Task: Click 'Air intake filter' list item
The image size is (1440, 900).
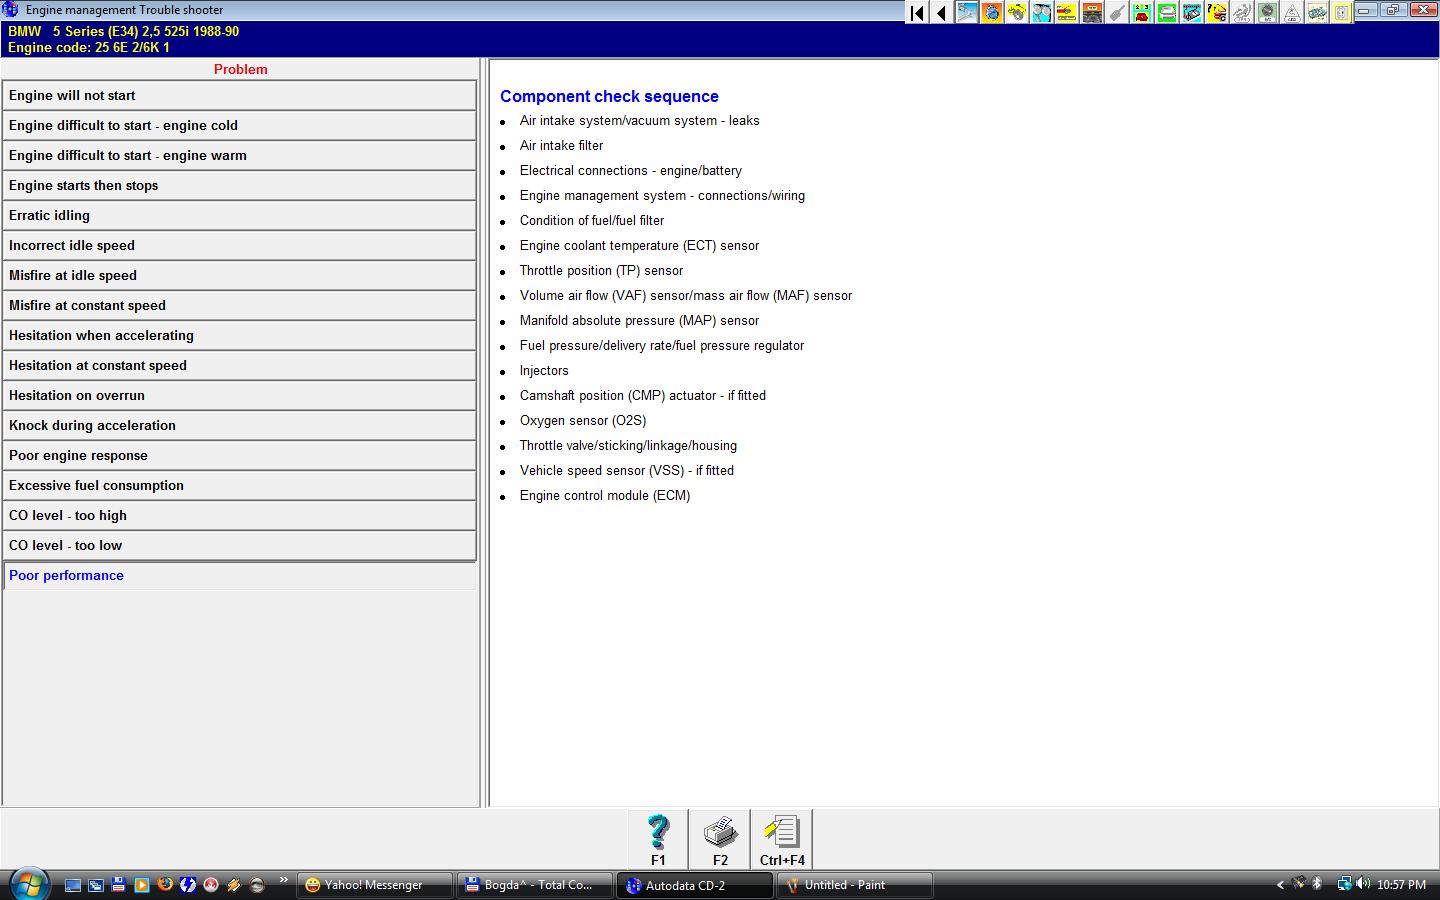Action: tap(561, 145)
